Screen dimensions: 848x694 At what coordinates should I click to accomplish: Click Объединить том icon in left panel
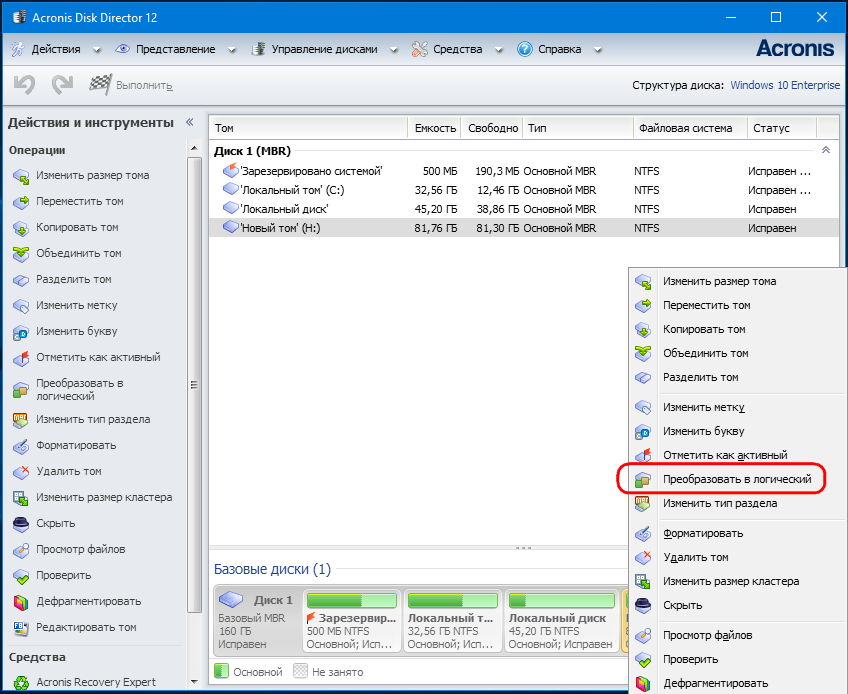(x=21, y=254)
